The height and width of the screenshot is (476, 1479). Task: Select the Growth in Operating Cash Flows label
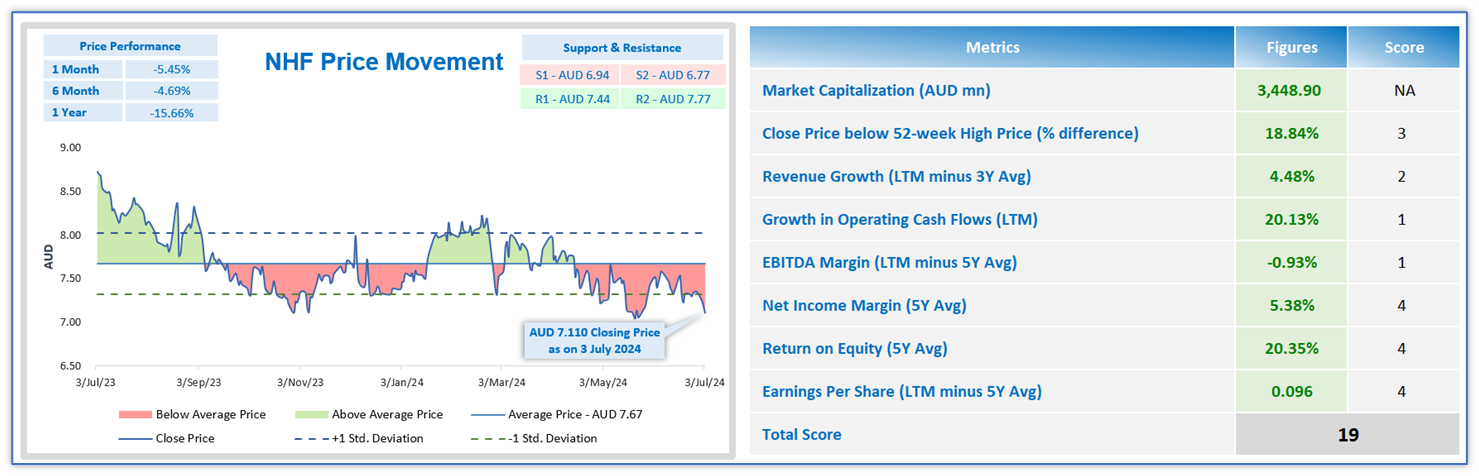click(x=899, y=219)
